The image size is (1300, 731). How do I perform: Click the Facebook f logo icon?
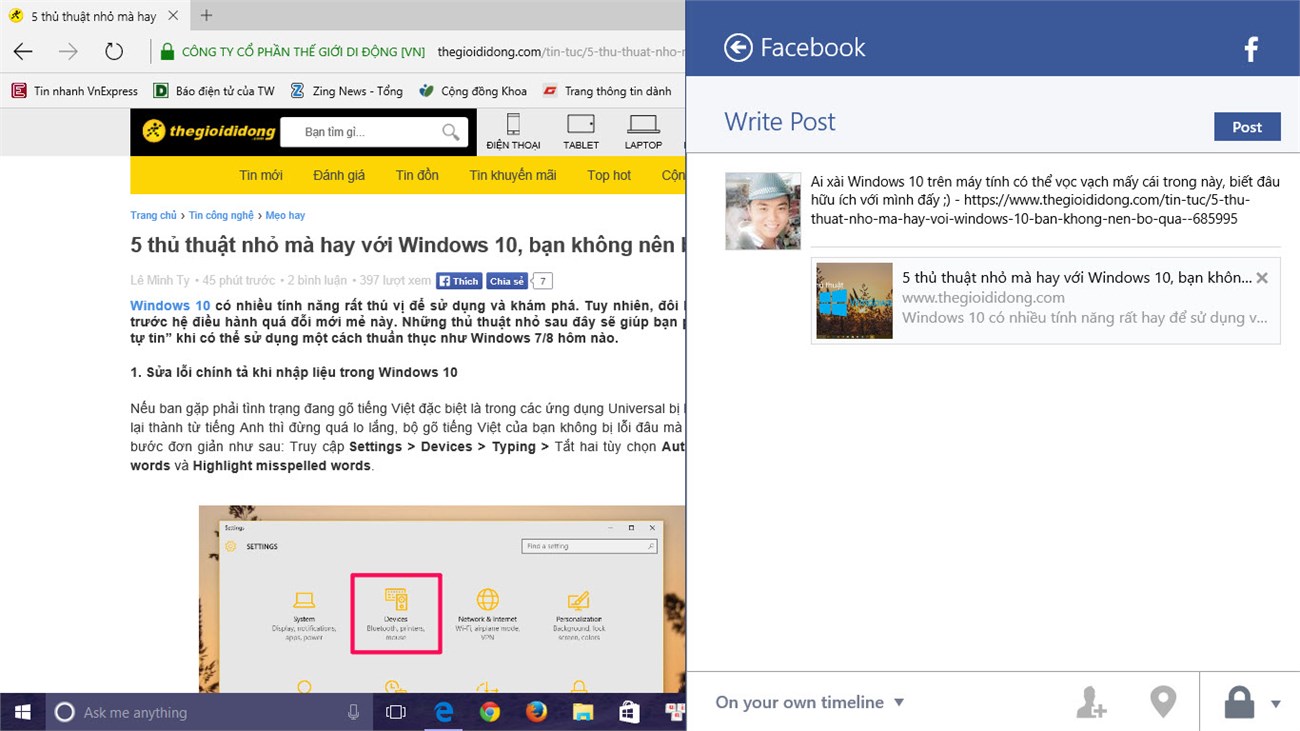pyautogui.click(x=1250, y=49)
